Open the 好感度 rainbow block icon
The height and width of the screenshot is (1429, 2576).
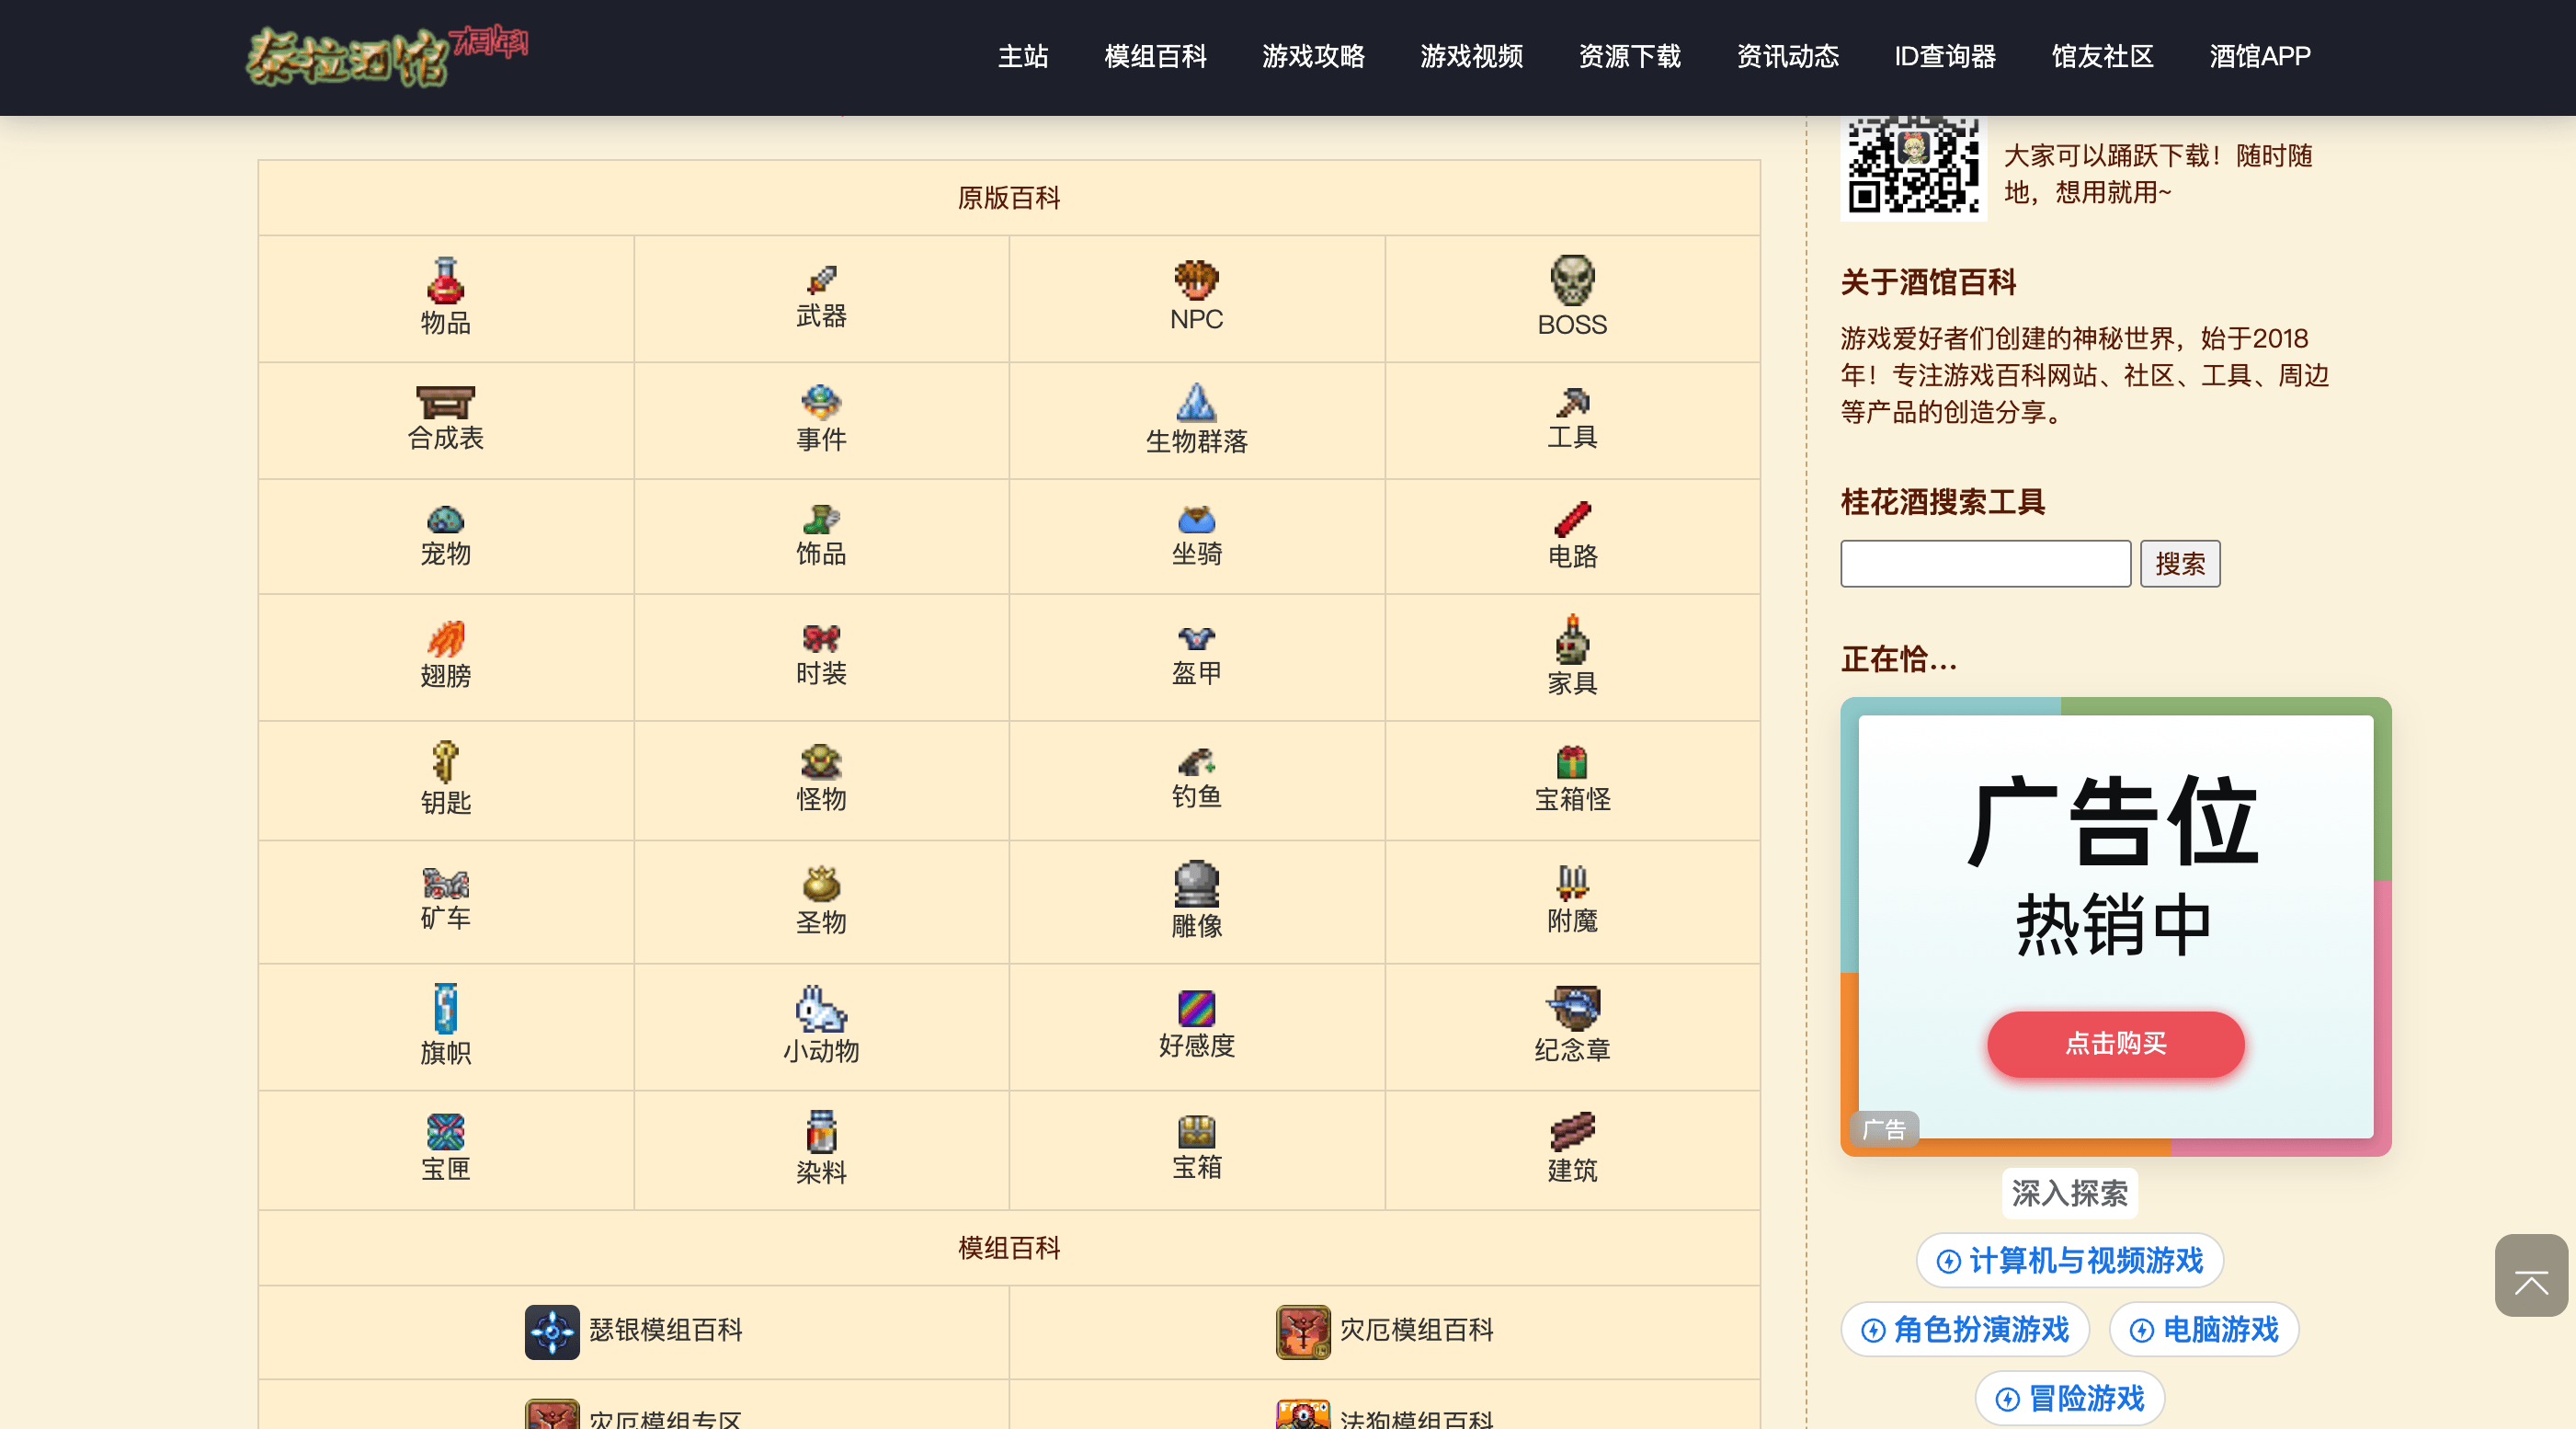(x=1196, y=1008)
